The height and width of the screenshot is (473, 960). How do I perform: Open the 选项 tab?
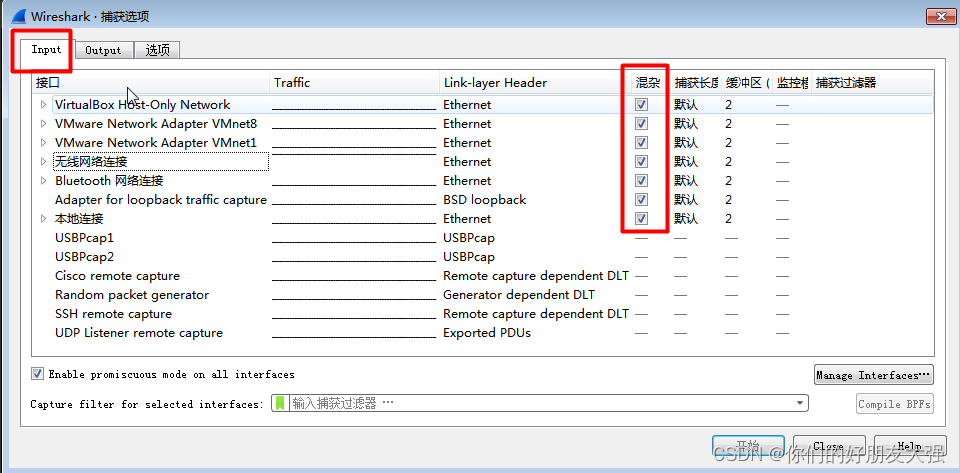click(157, 50)
